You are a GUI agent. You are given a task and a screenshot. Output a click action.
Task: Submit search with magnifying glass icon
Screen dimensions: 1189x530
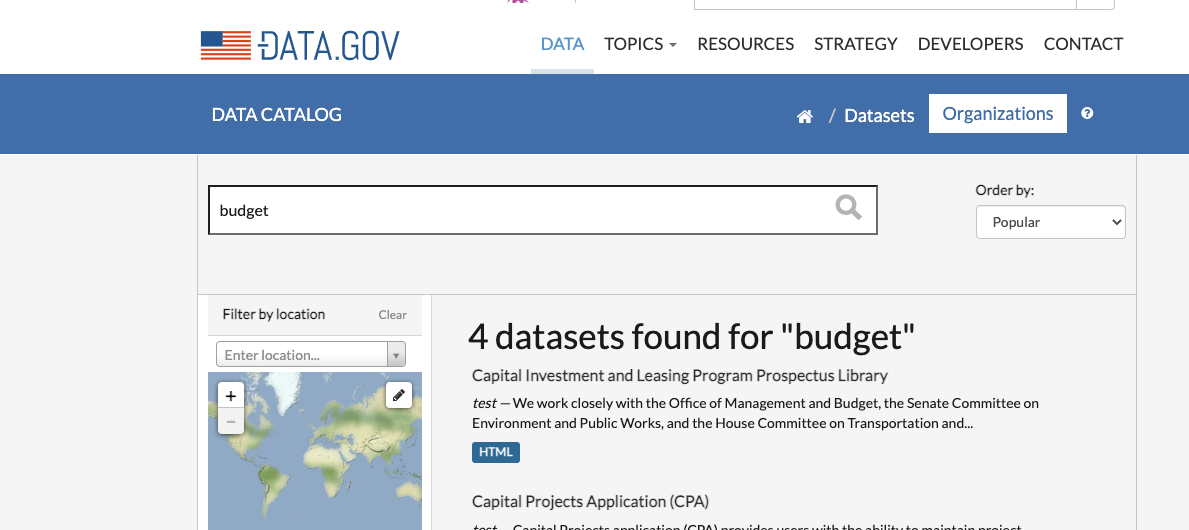(848, 206)
